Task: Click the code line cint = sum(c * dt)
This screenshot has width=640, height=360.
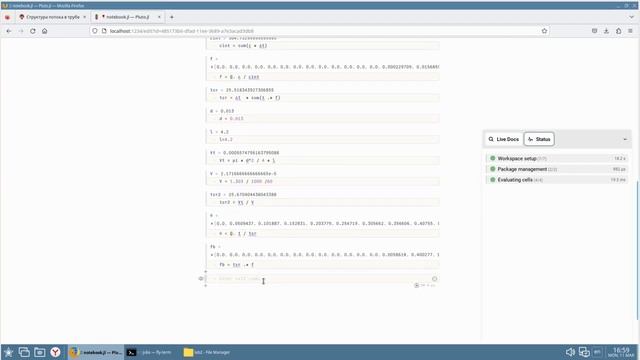Action: click(x=243, y=46)
